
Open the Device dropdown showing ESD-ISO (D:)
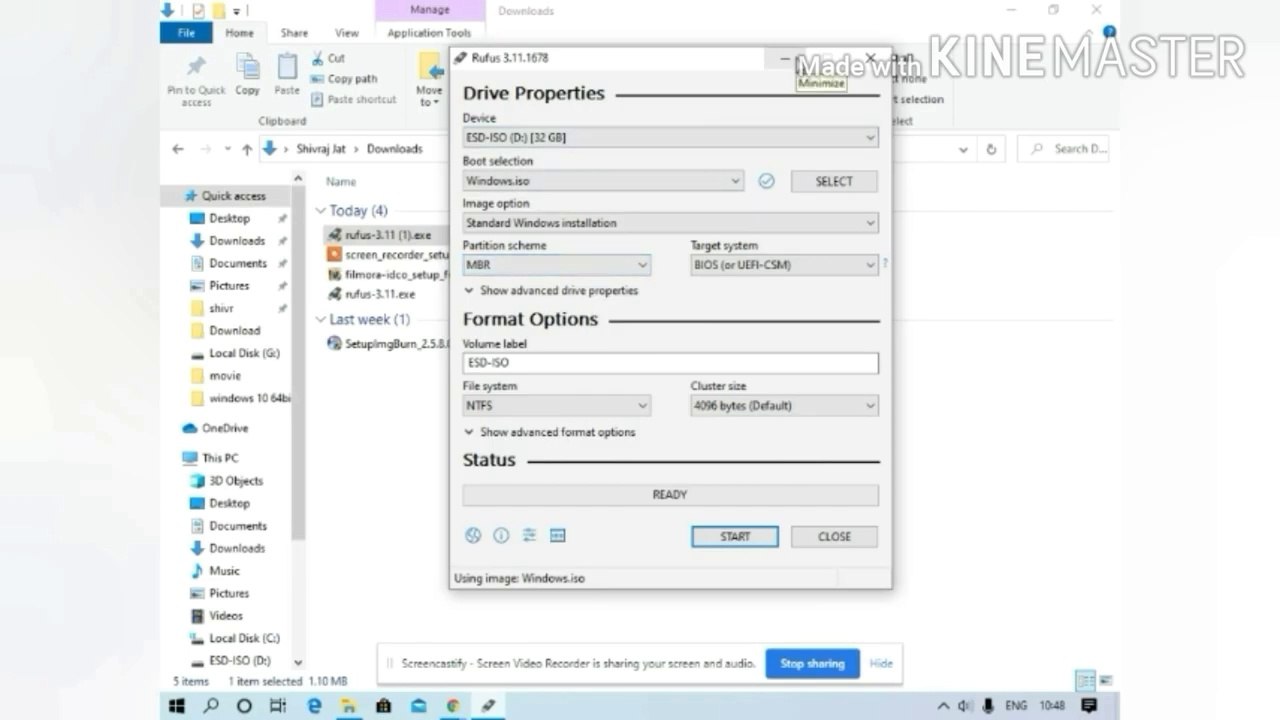670,137
